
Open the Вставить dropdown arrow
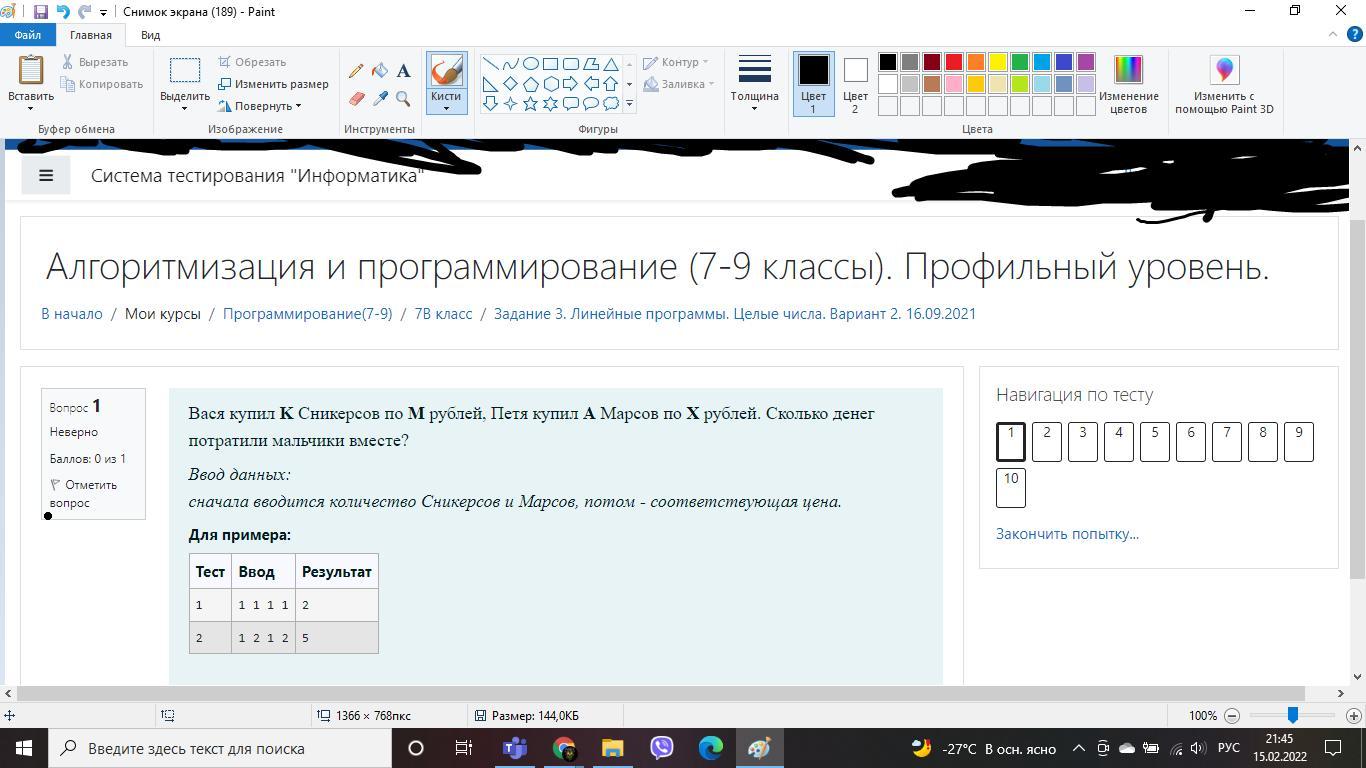click(31, 108)
